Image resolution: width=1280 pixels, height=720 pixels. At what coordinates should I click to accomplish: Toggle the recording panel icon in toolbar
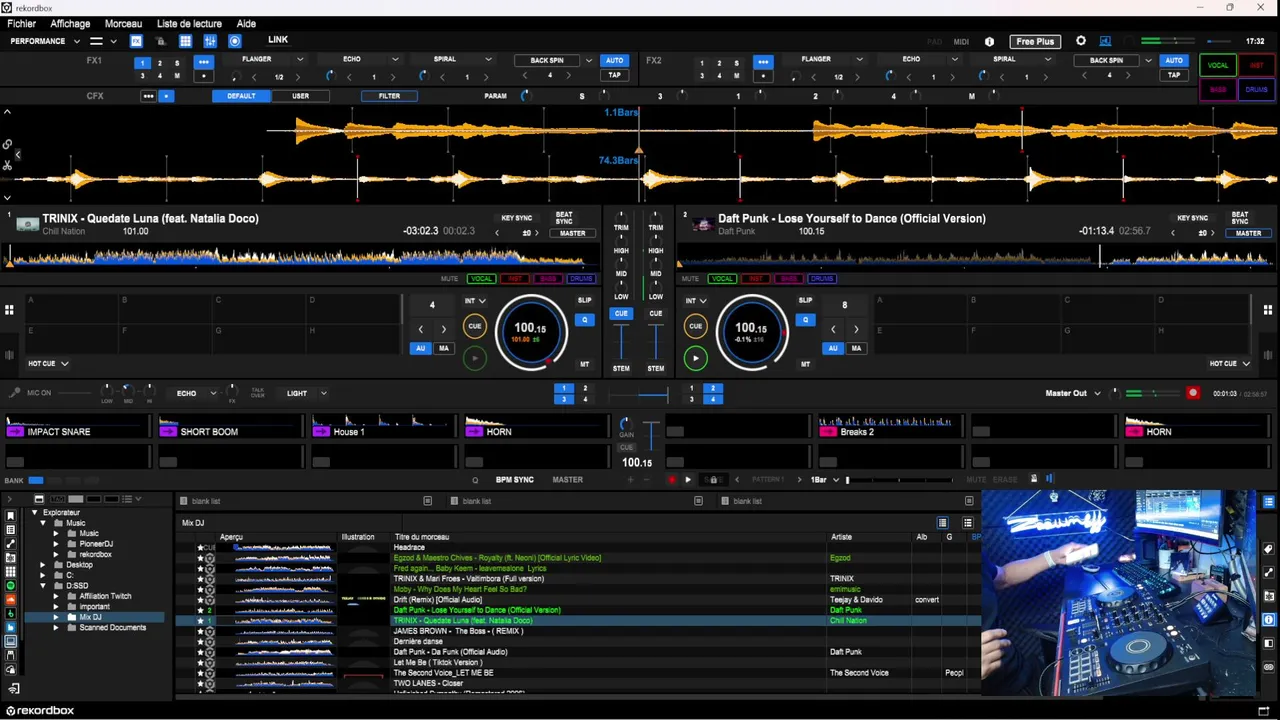pos(235,41)
